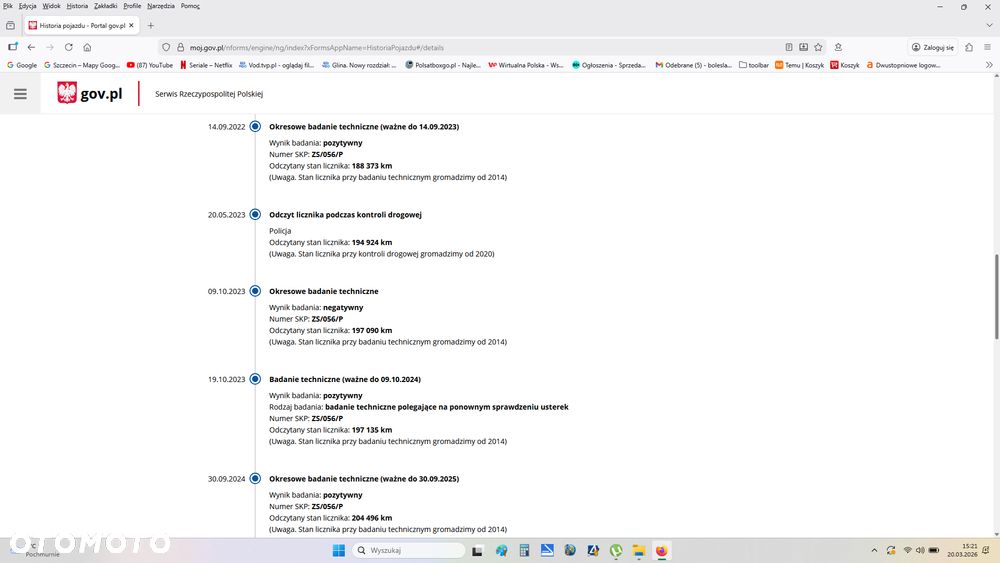Open the Temu | Koszyk bookmark

click(799, 65)
